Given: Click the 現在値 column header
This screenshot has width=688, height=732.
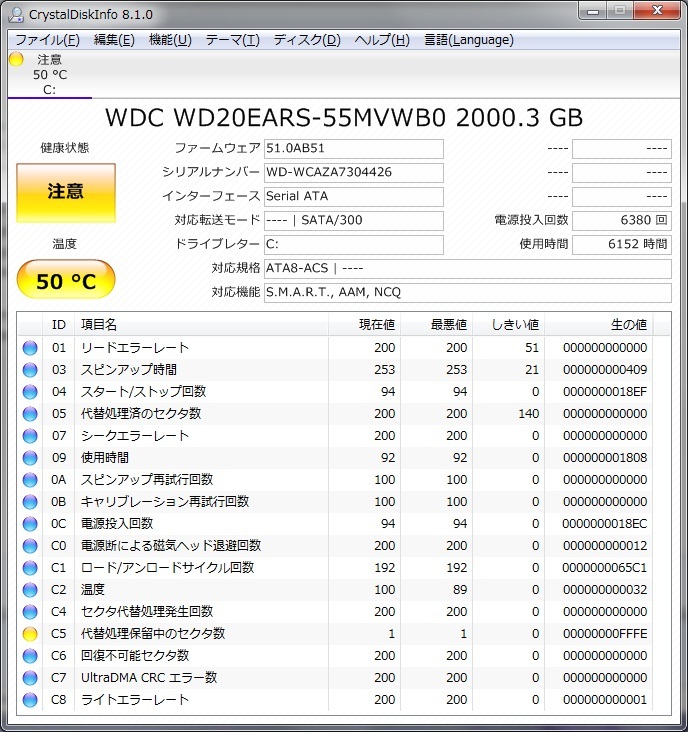Looking at the screenshot, I should pos(365,324).
